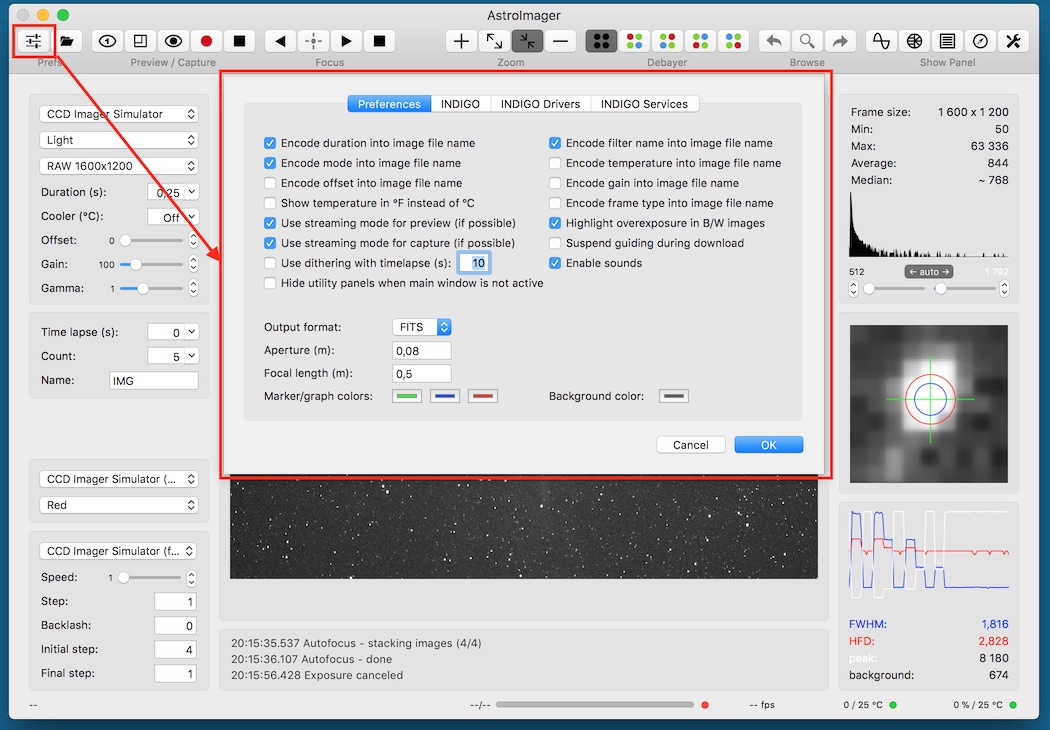
Task: Show the list panel icon
Action: point(947,42)
